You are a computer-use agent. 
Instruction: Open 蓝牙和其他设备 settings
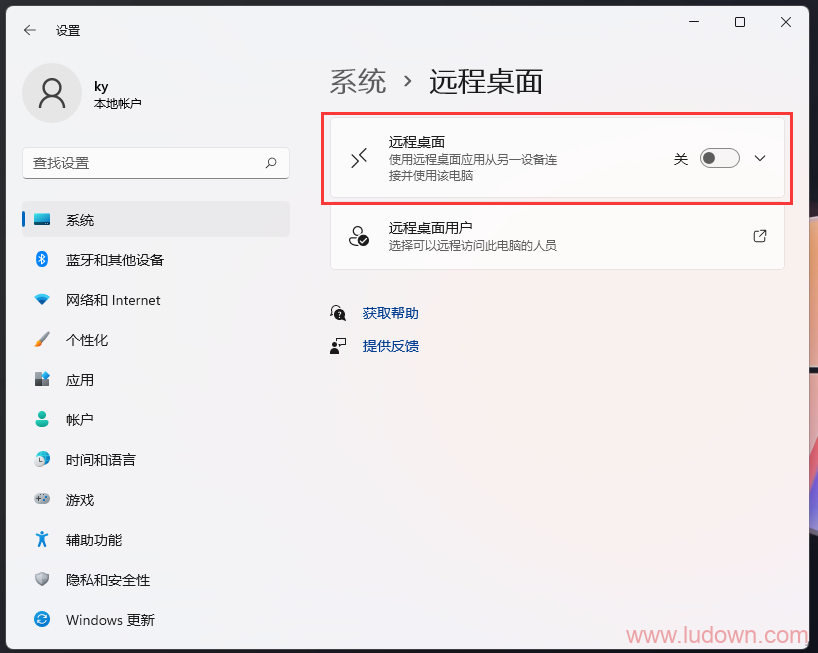click(x=156, y=259)
